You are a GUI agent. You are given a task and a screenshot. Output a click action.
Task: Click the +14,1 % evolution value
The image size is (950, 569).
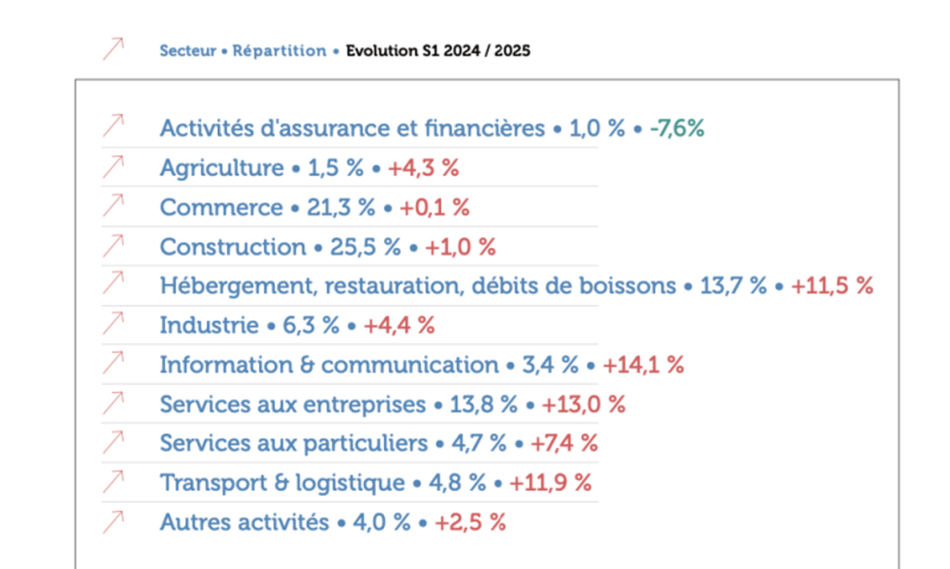643,365
